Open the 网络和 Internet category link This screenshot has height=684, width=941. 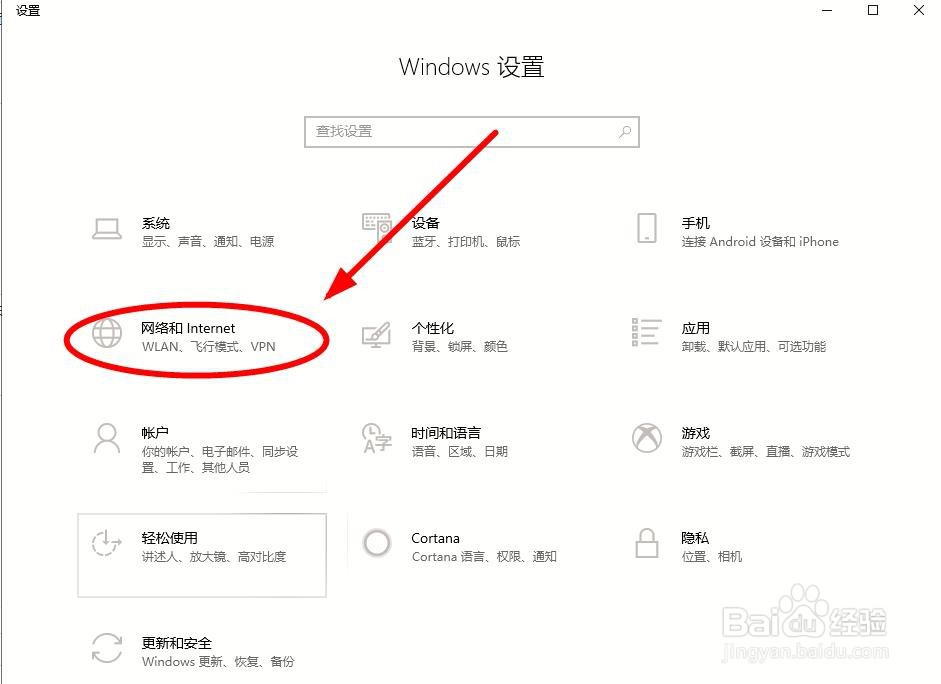188,328
